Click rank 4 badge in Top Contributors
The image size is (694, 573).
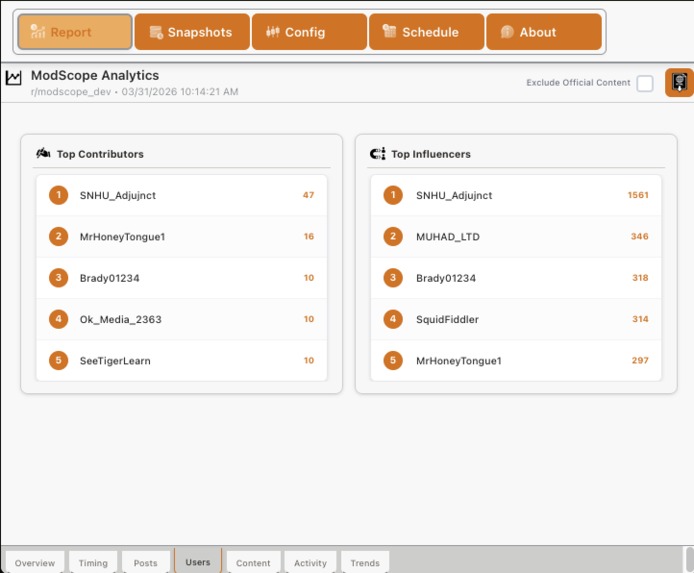(x=58, y=319)
